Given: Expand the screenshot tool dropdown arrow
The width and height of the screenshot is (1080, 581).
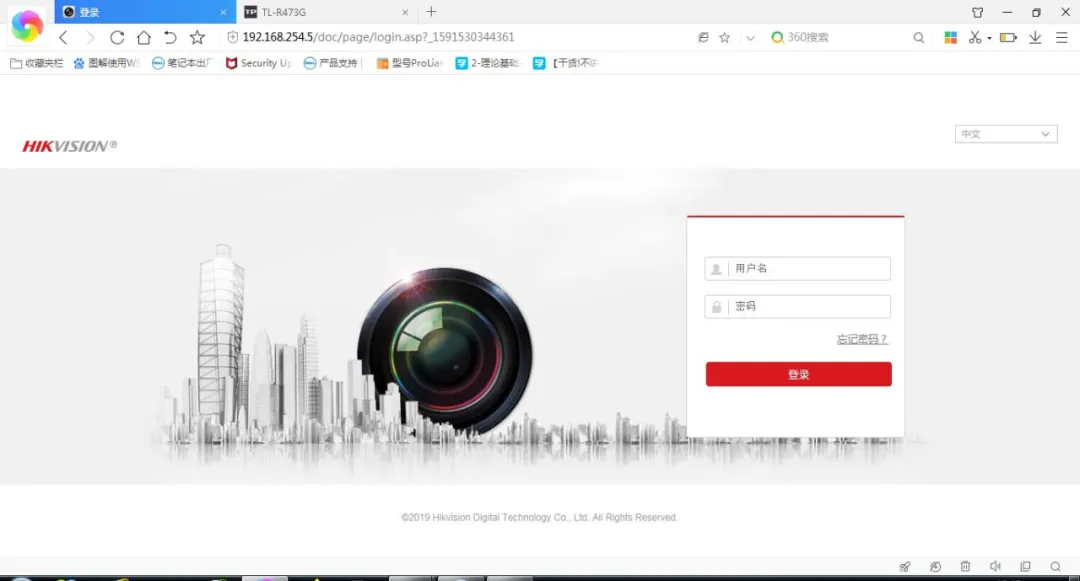Looking at the screenshot, I should (989, 39).
